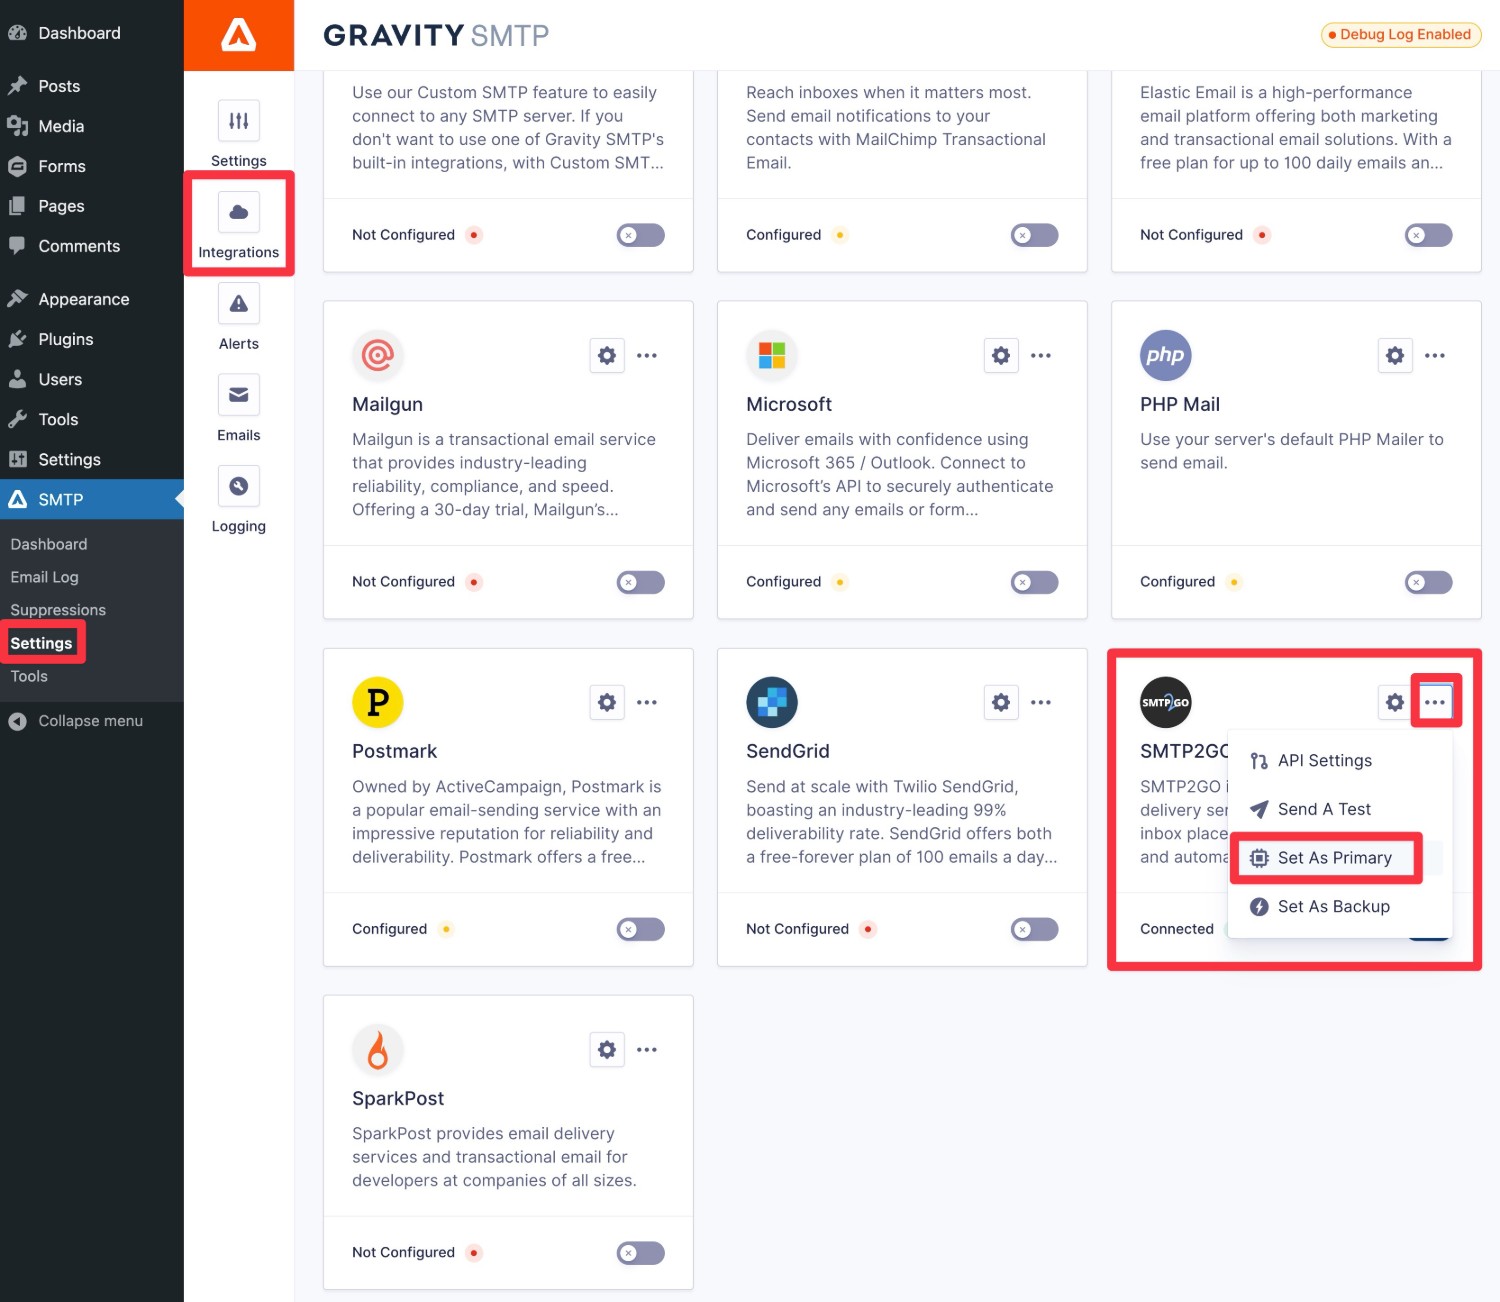Image resolution: width=1500 pixels, height=1302 pixels.
Task: Open the SendGrid settings gear icon
Action: coord(1001,702)
